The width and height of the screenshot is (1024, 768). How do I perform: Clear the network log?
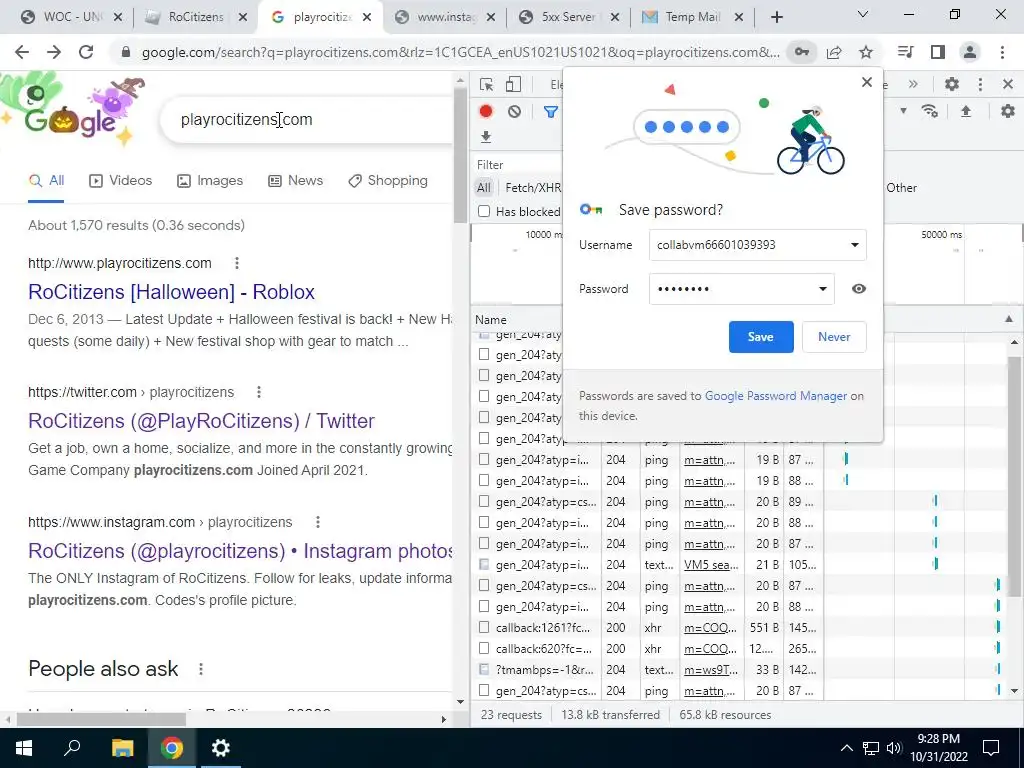515,112
